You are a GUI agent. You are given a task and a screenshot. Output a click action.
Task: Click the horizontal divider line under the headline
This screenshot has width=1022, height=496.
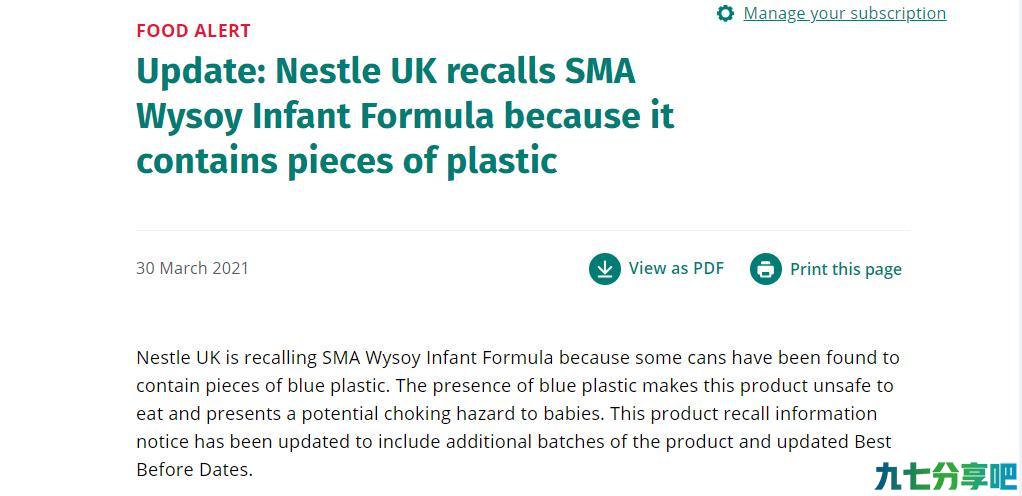(x=523, y=230)
